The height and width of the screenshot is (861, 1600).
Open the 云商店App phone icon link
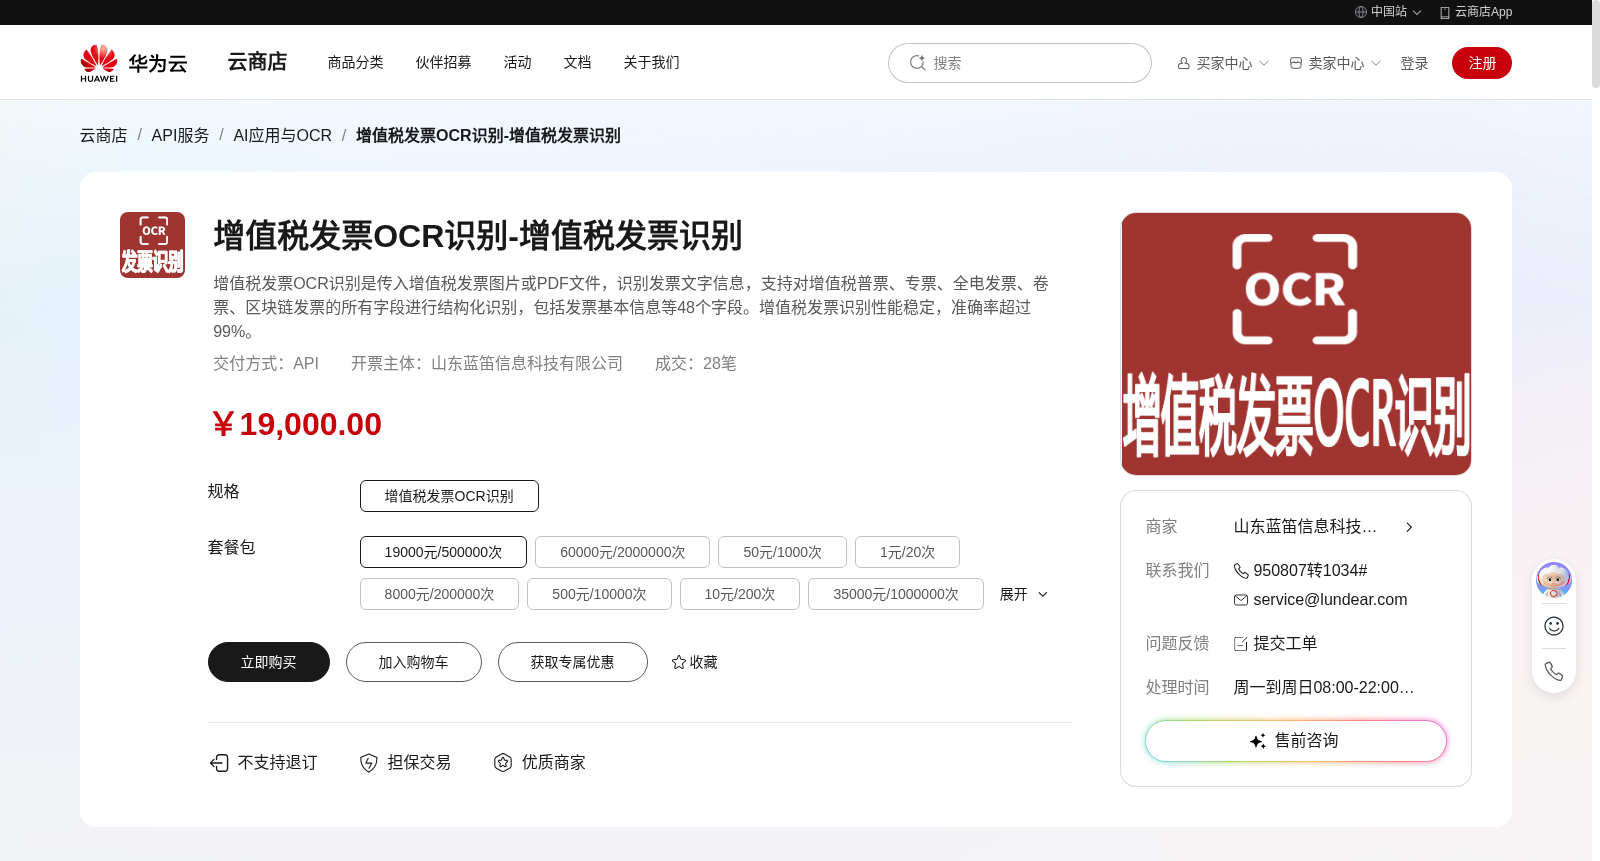(1444, 12)
